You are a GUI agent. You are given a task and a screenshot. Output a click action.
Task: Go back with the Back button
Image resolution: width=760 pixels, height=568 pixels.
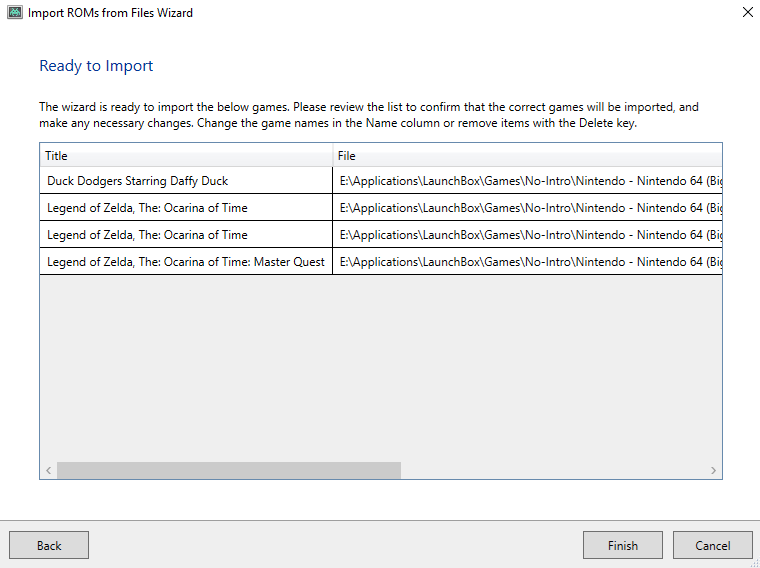[x=49, y=545]
